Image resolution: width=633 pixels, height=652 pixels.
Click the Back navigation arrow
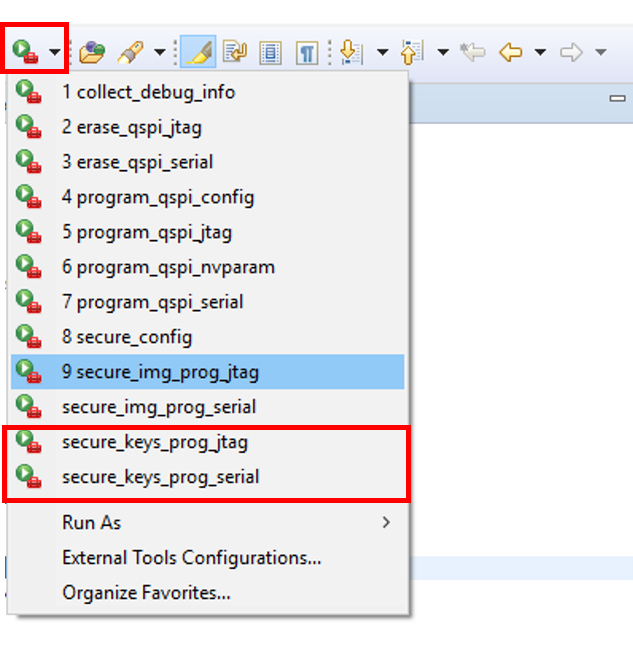point(510,52)
